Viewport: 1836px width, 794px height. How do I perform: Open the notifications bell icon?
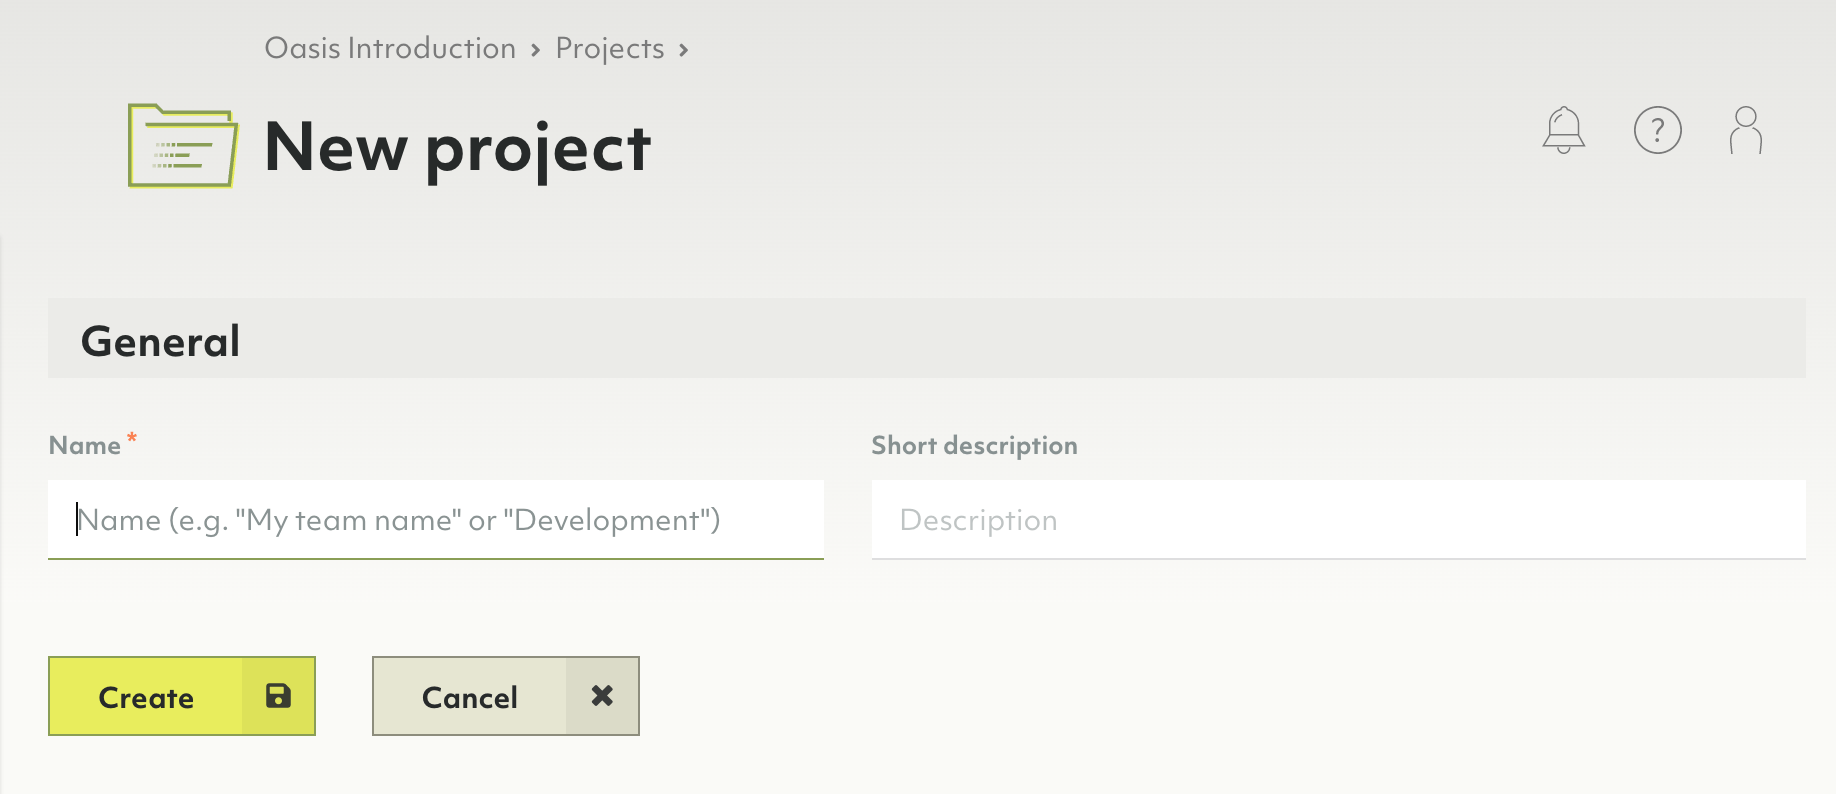[1563, 130]
